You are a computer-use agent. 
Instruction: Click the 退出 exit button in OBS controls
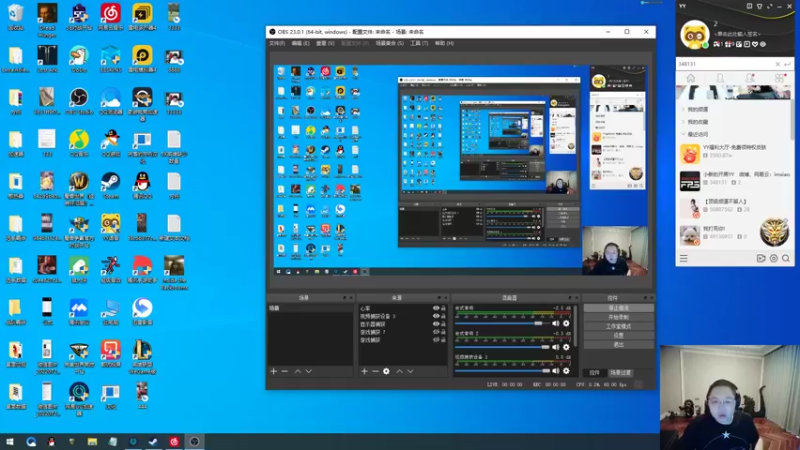(x=618, y=345)
